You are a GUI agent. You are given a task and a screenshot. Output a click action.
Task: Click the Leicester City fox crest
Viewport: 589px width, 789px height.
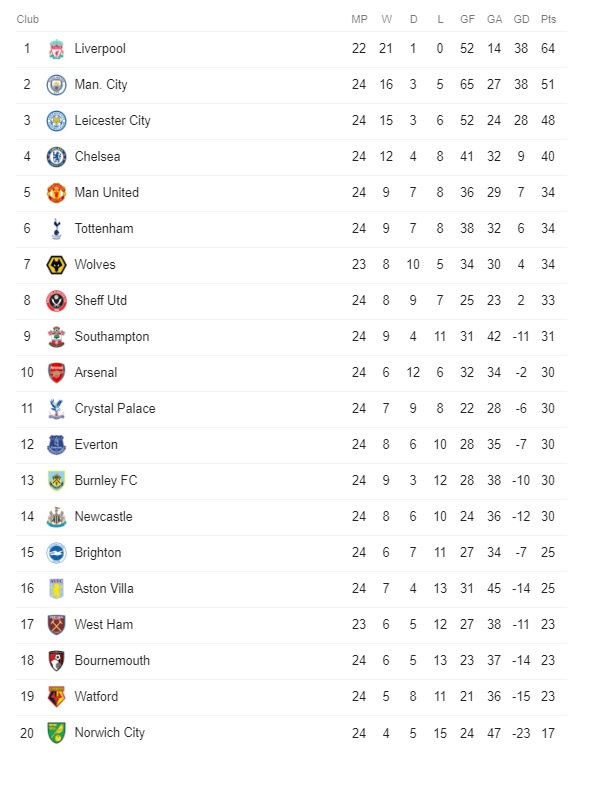pos(56,121)
